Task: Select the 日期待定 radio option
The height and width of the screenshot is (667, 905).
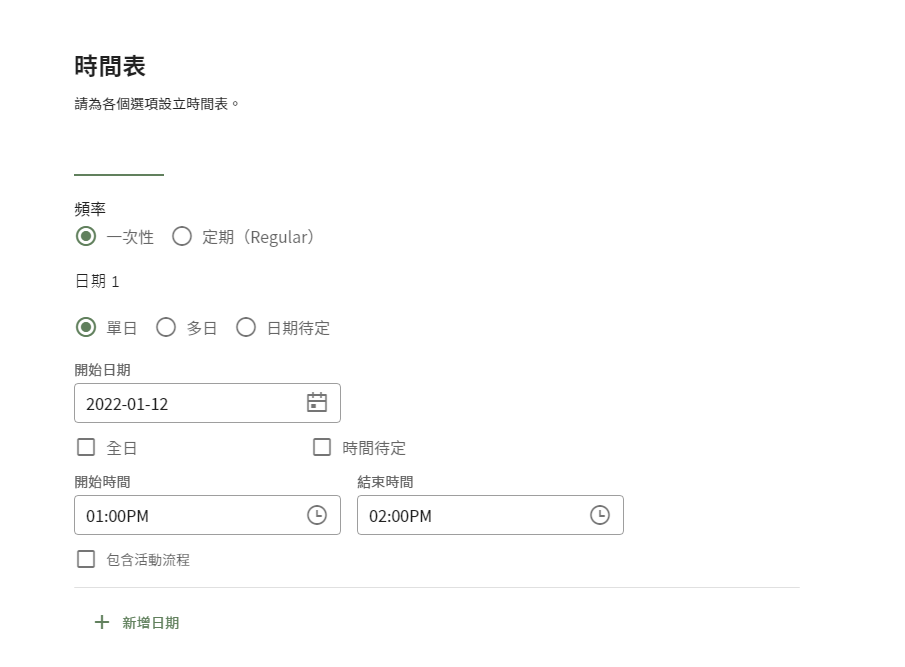Action: tap(246, 327)
